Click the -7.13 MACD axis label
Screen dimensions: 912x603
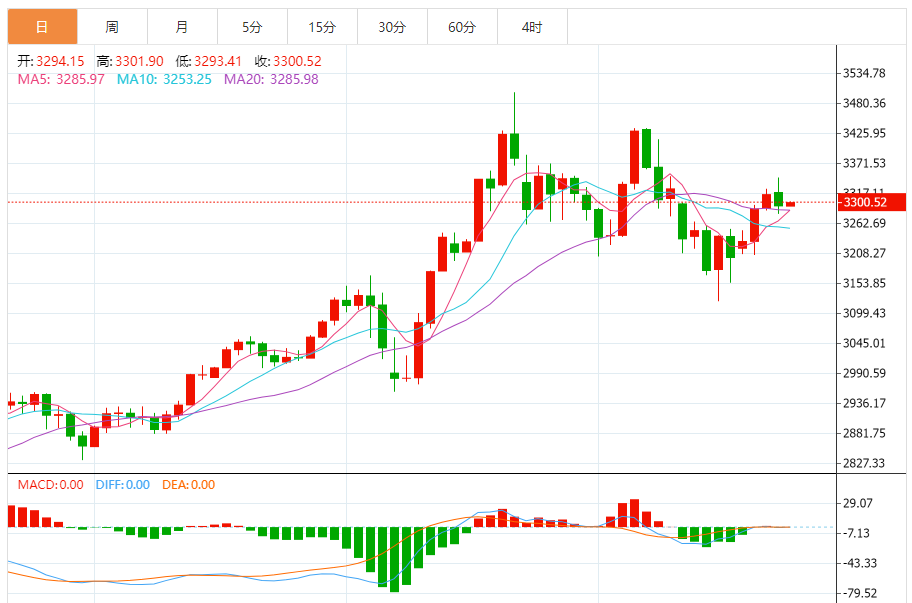856,533
